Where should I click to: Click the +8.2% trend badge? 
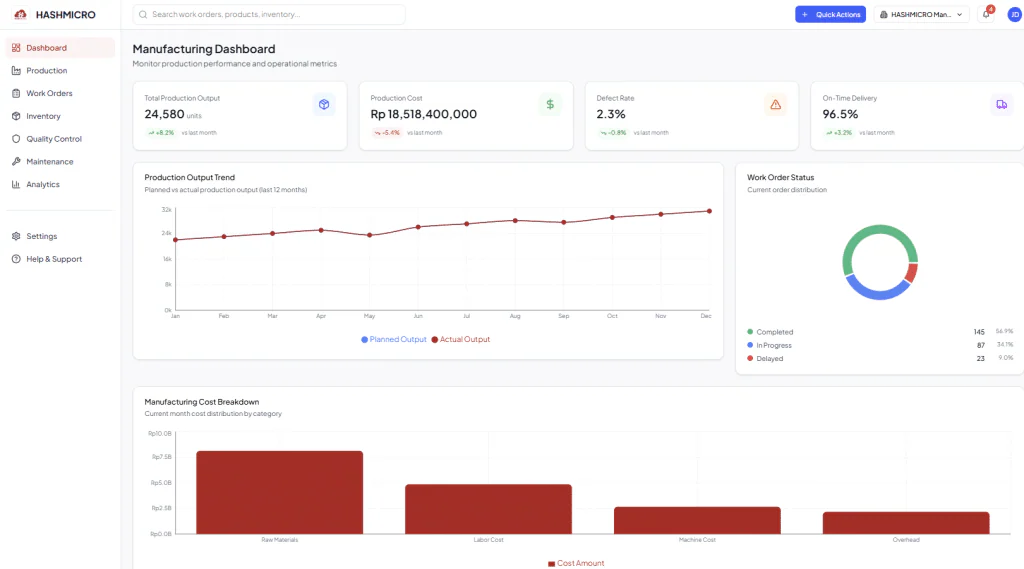coord(161,133)
